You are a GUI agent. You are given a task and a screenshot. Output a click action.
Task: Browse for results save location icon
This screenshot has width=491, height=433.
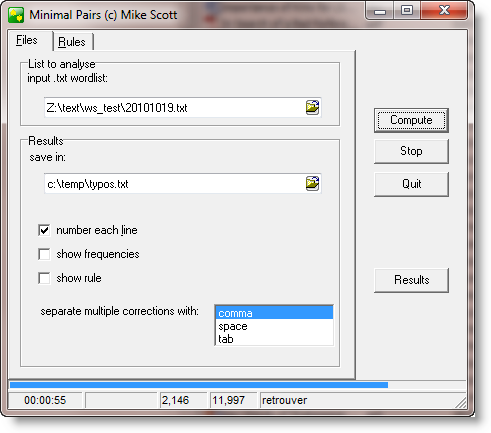coord(312,183)
